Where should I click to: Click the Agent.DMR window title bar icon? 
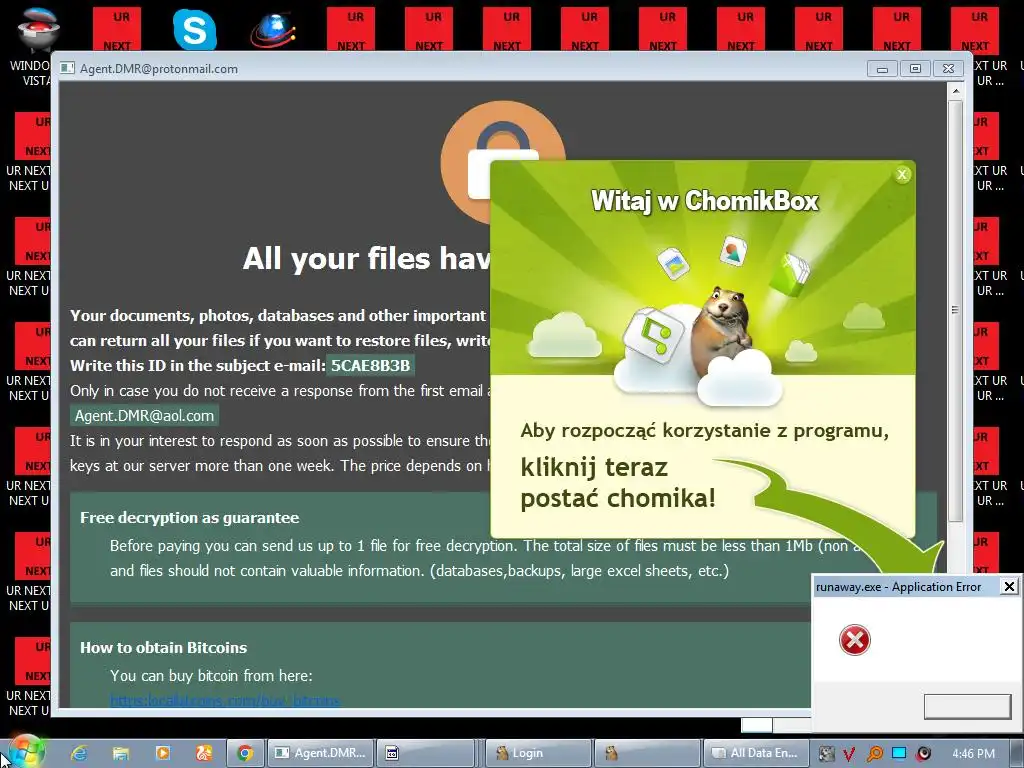click(x=67, y=68)
